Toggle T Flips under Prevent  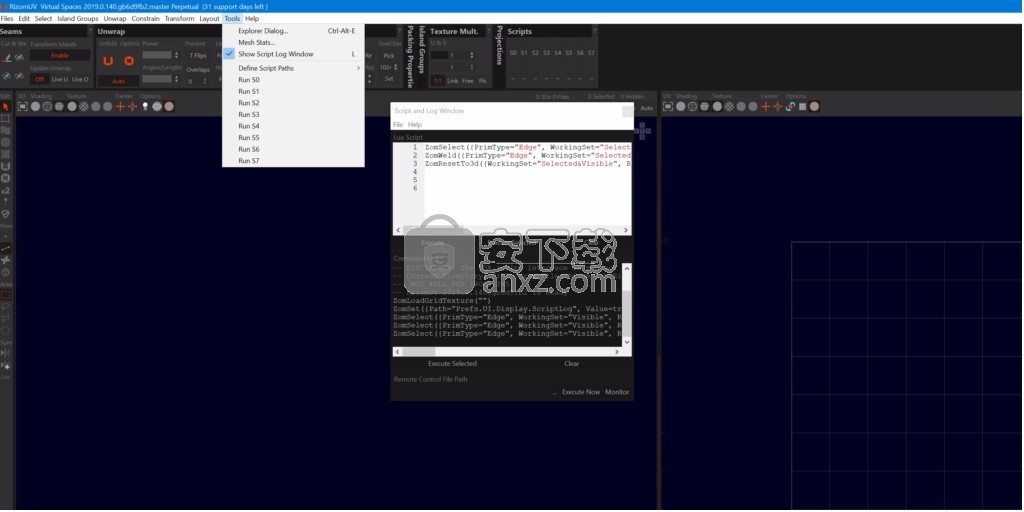point(197,56)
